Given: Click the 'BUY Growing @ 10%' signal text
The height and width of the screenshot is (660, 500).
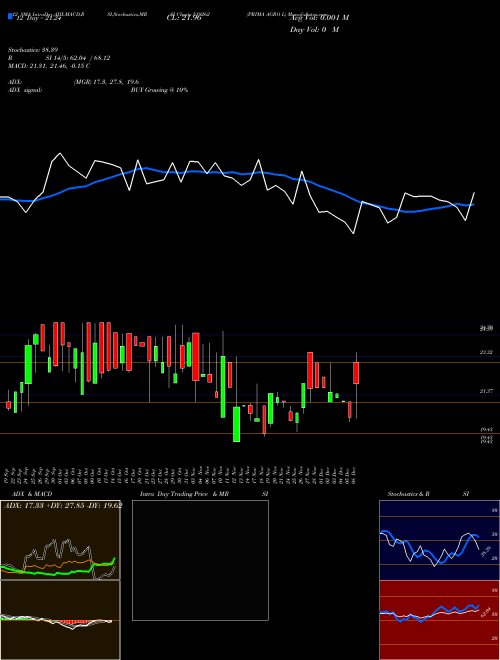Looking at the screenshot, I should coord(159,90).
